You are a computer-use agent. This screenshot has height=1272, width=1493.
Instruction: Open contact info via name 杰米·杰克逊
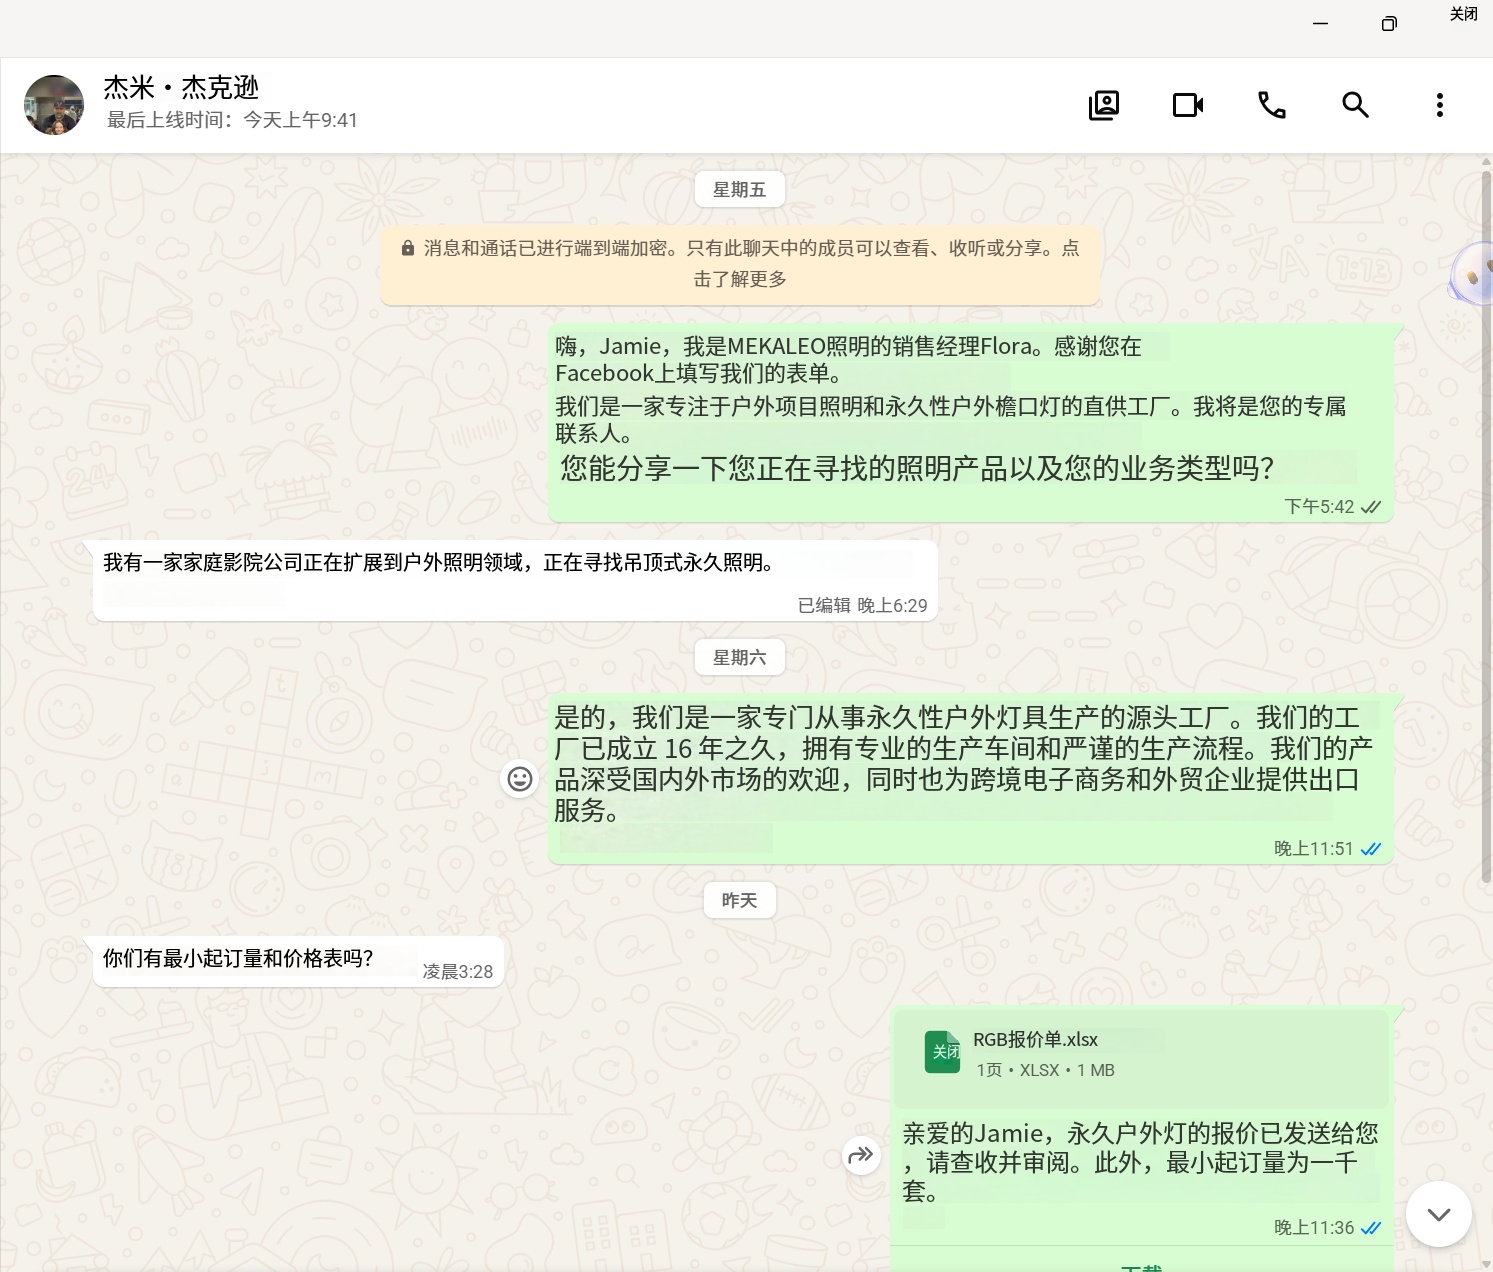[x=181, y=88]
